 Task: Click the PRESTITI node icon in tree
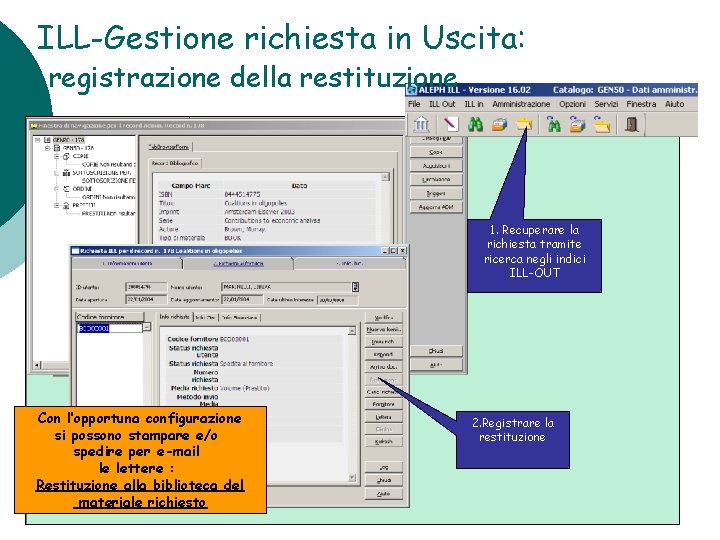click(66, 205)
